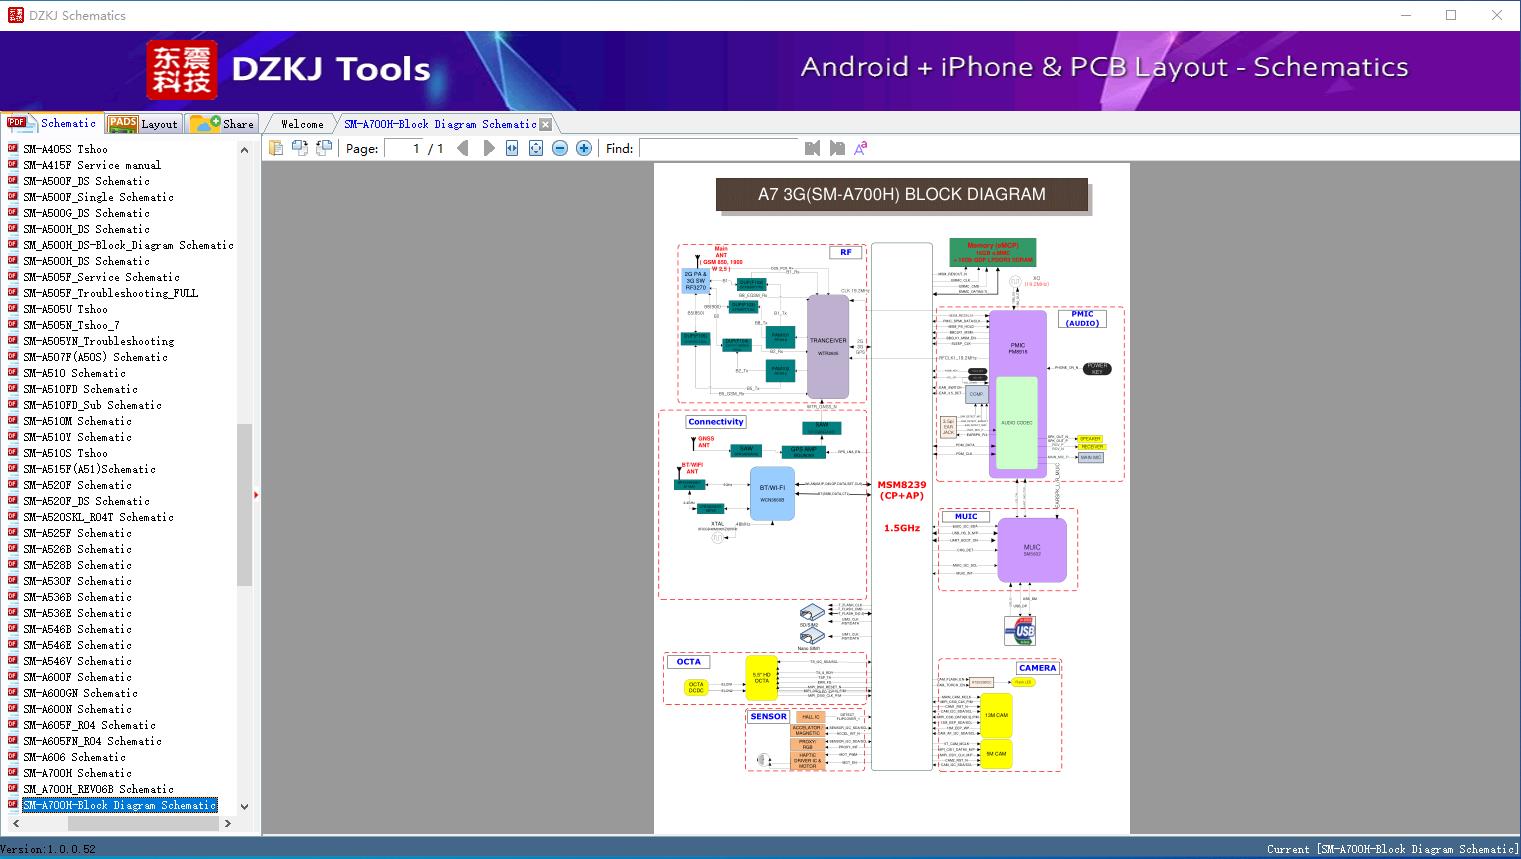Open SM-A510Y Schematic
The image size is (1521, 859).
[77, 437]
